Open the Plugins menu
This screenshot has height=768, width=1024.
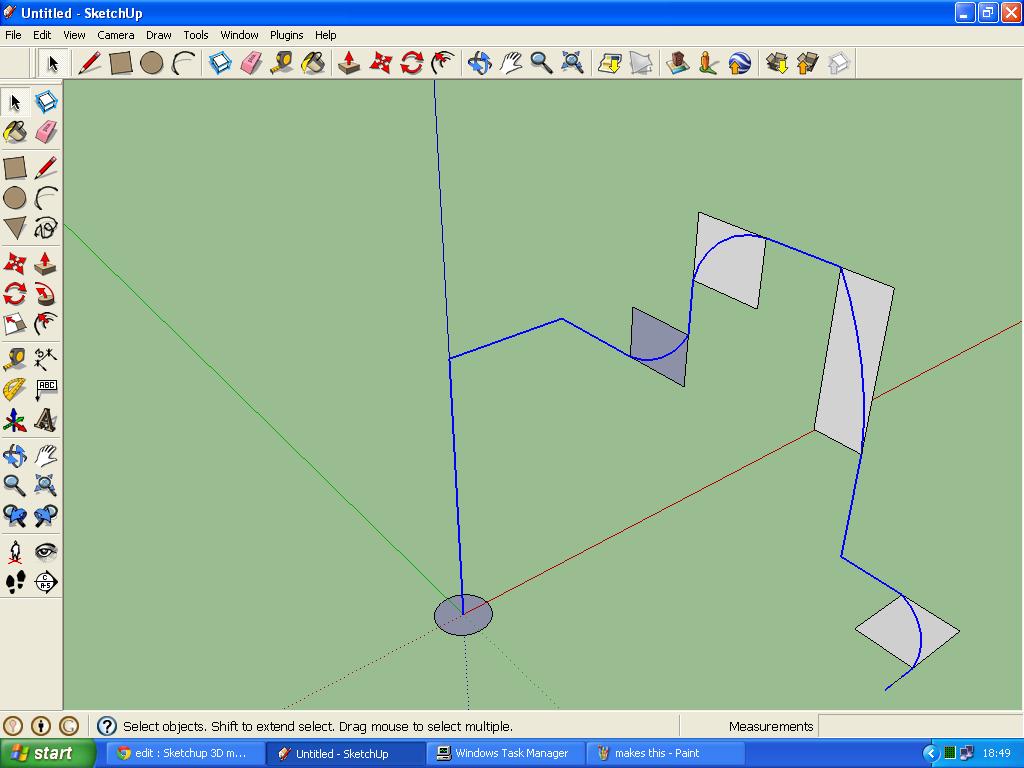tap(286, 34)
